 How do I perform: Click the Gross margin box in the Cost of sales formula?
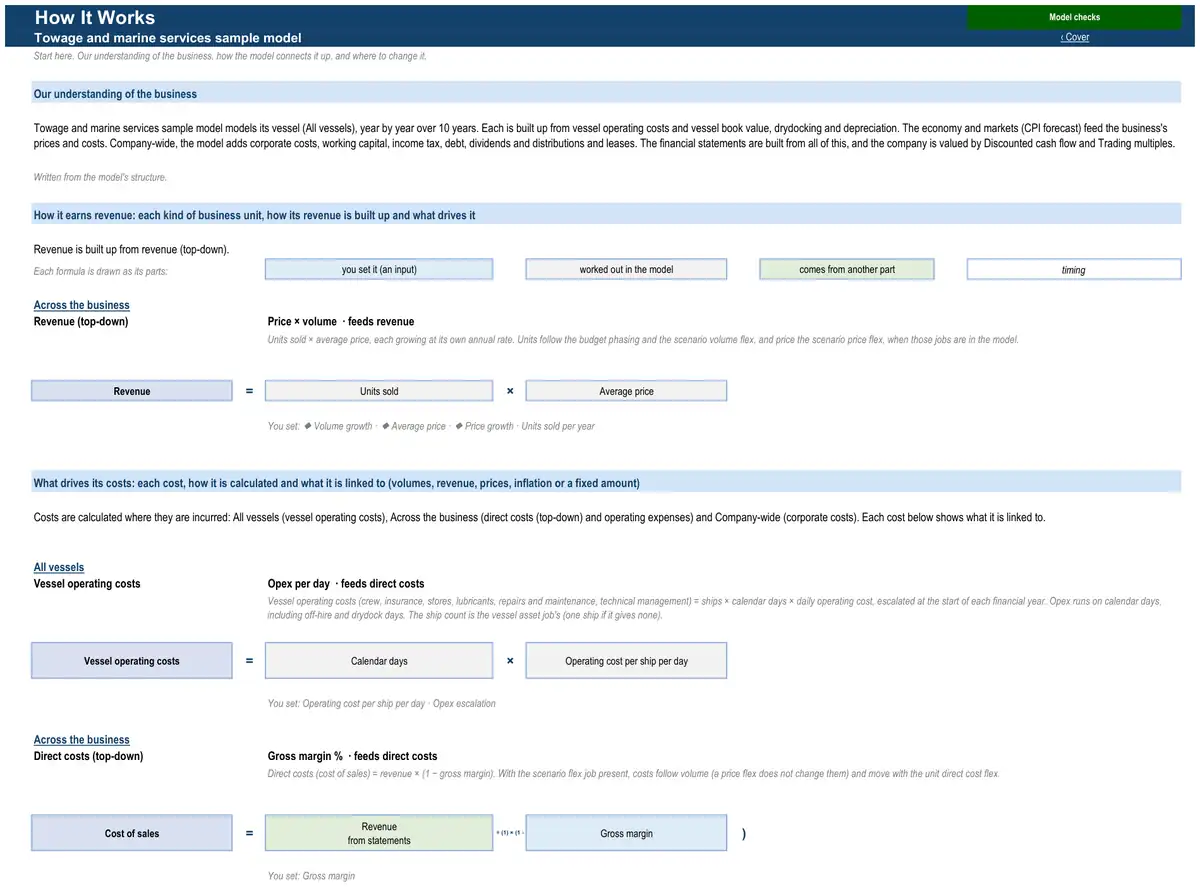[x=626, y=833]
